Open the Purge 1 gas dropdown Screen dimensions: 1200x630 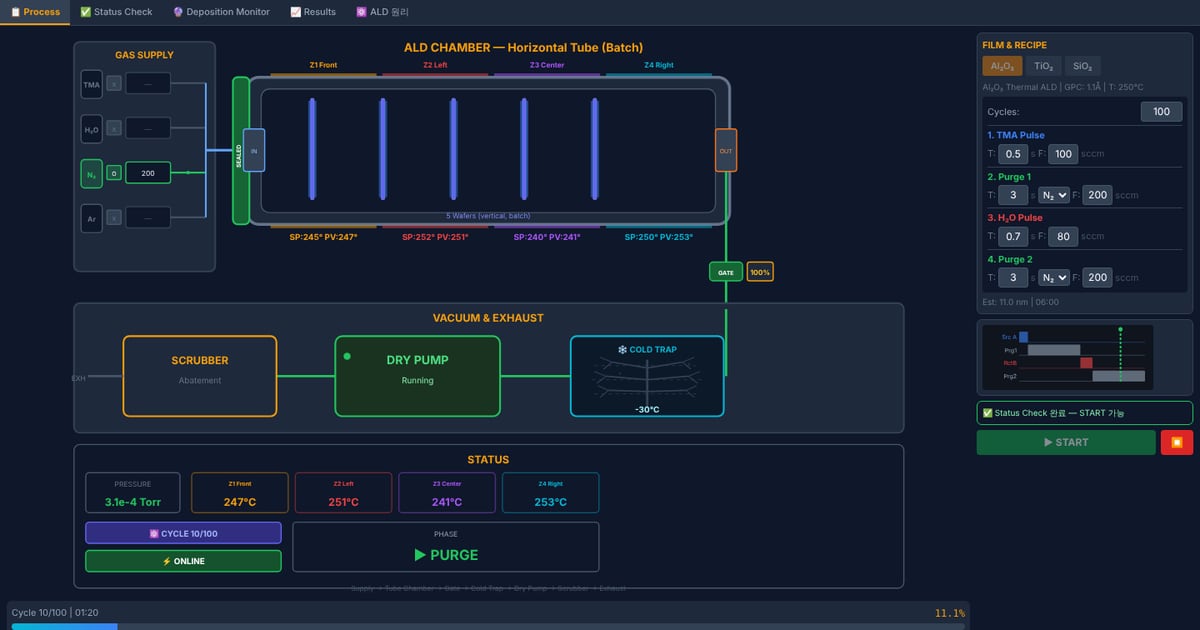1054,195
